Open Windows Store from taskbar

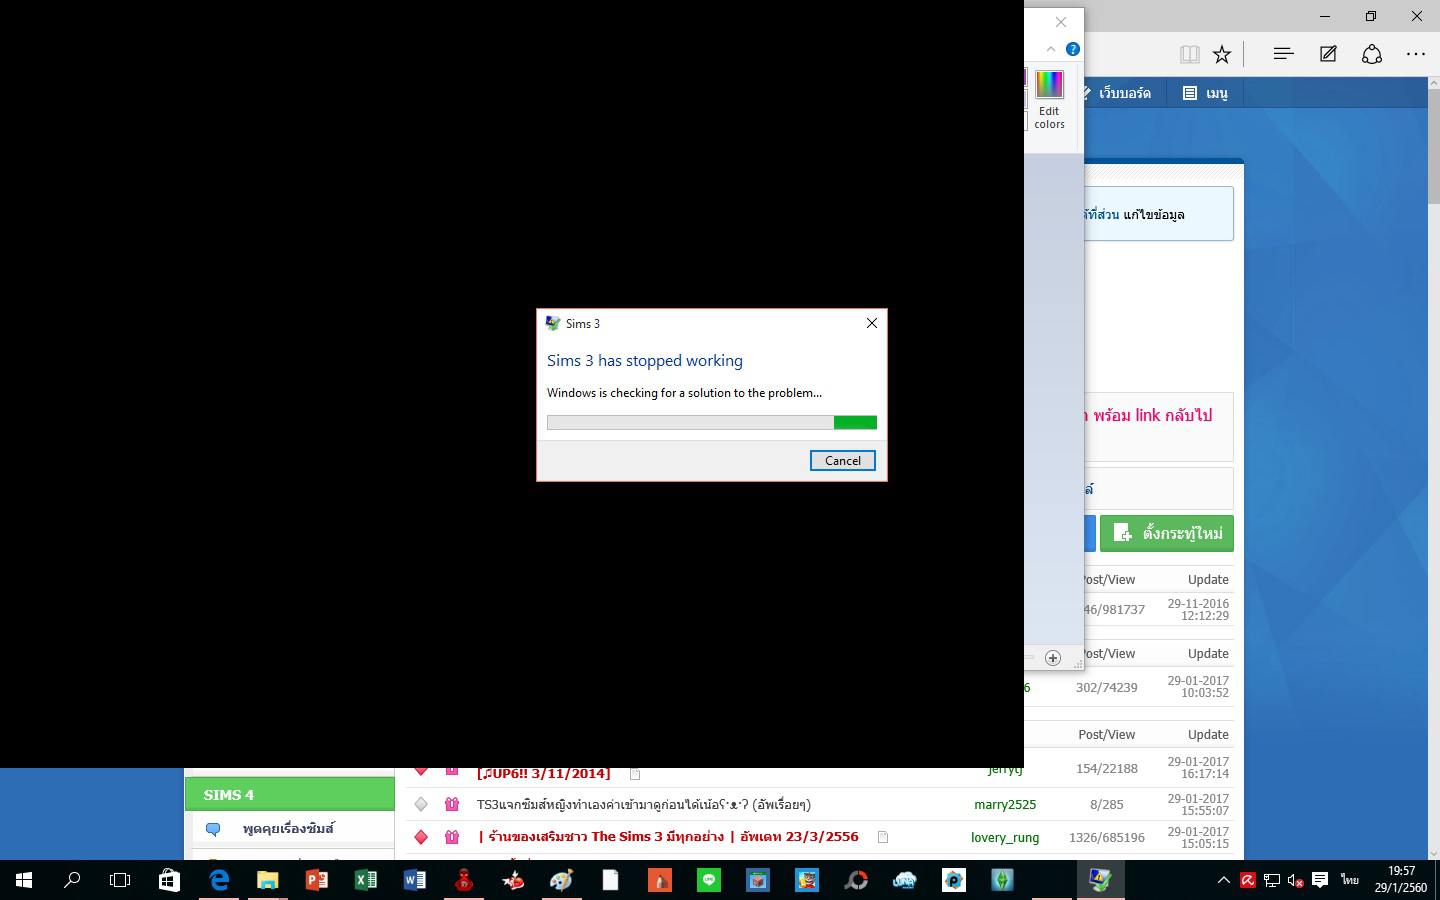click(x=169, y=880)
